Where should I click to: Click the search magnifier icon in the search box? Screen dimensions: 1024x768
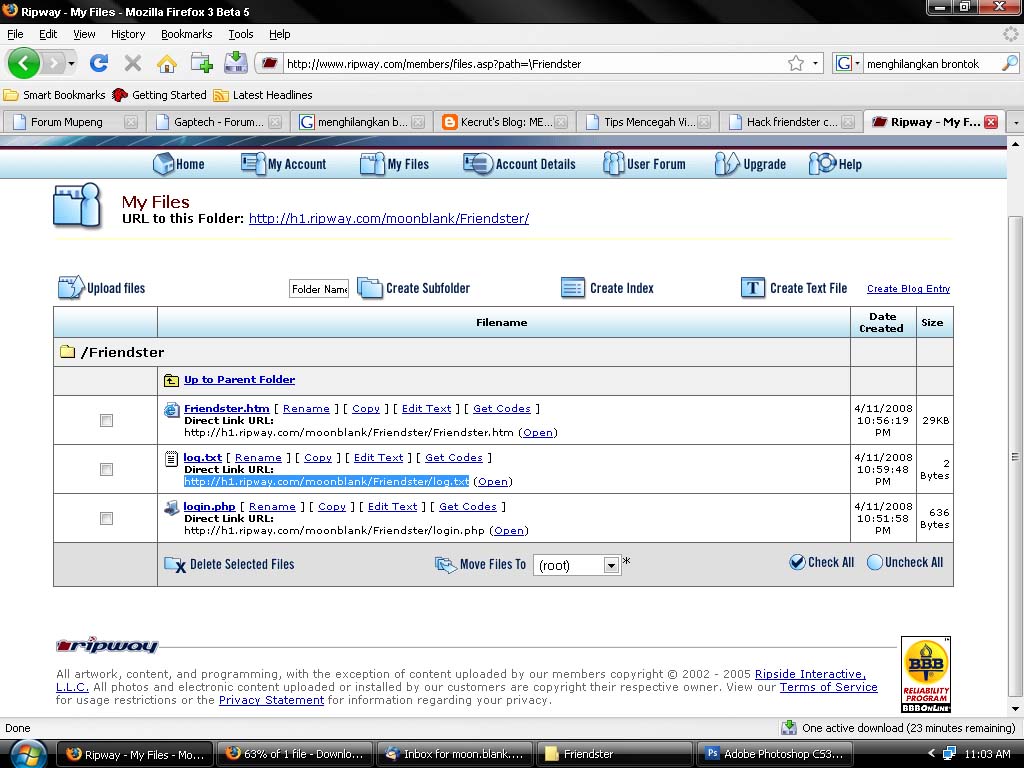click(x=1009, y=63)
